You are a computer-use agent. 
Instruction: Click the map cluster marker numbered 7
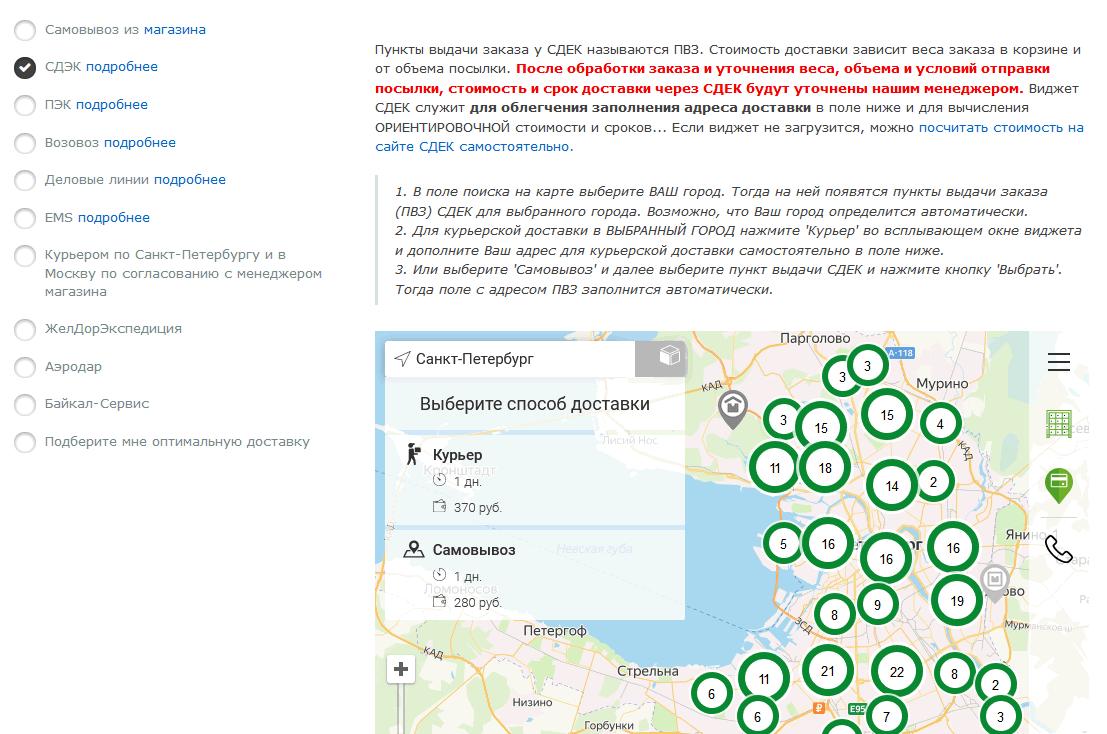(886, 717)
